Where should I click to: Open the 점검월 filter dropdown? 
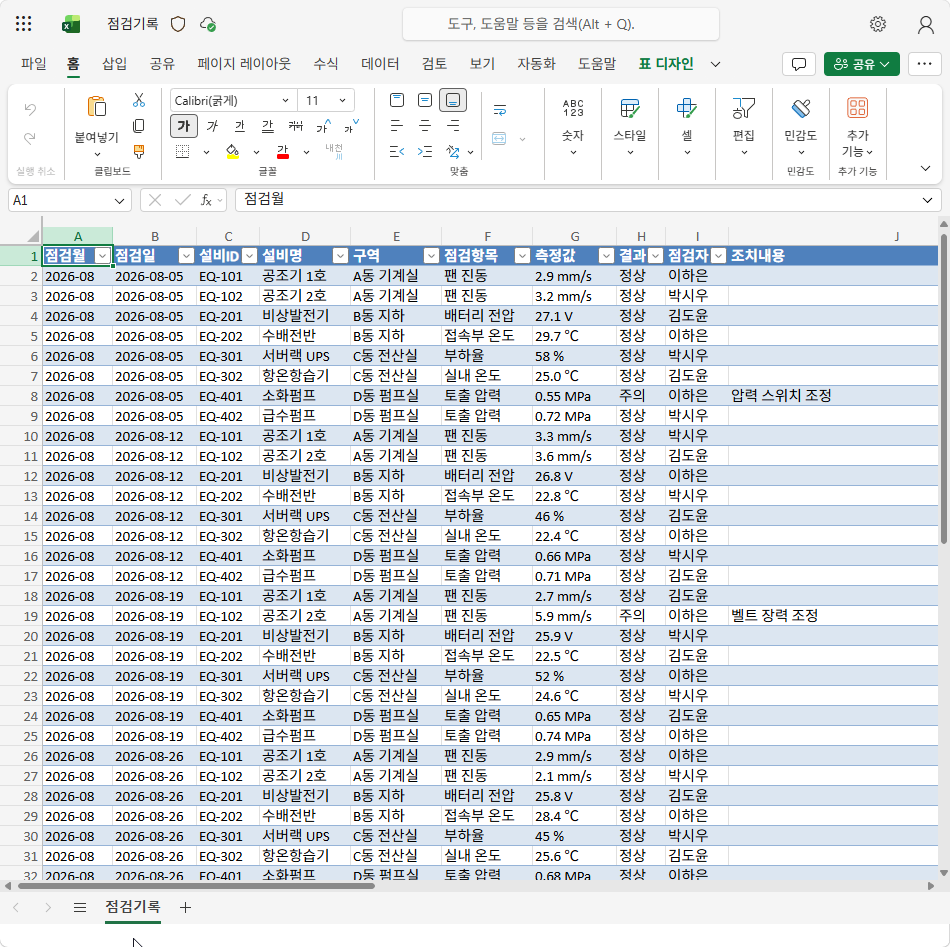[x=102, y=256]
